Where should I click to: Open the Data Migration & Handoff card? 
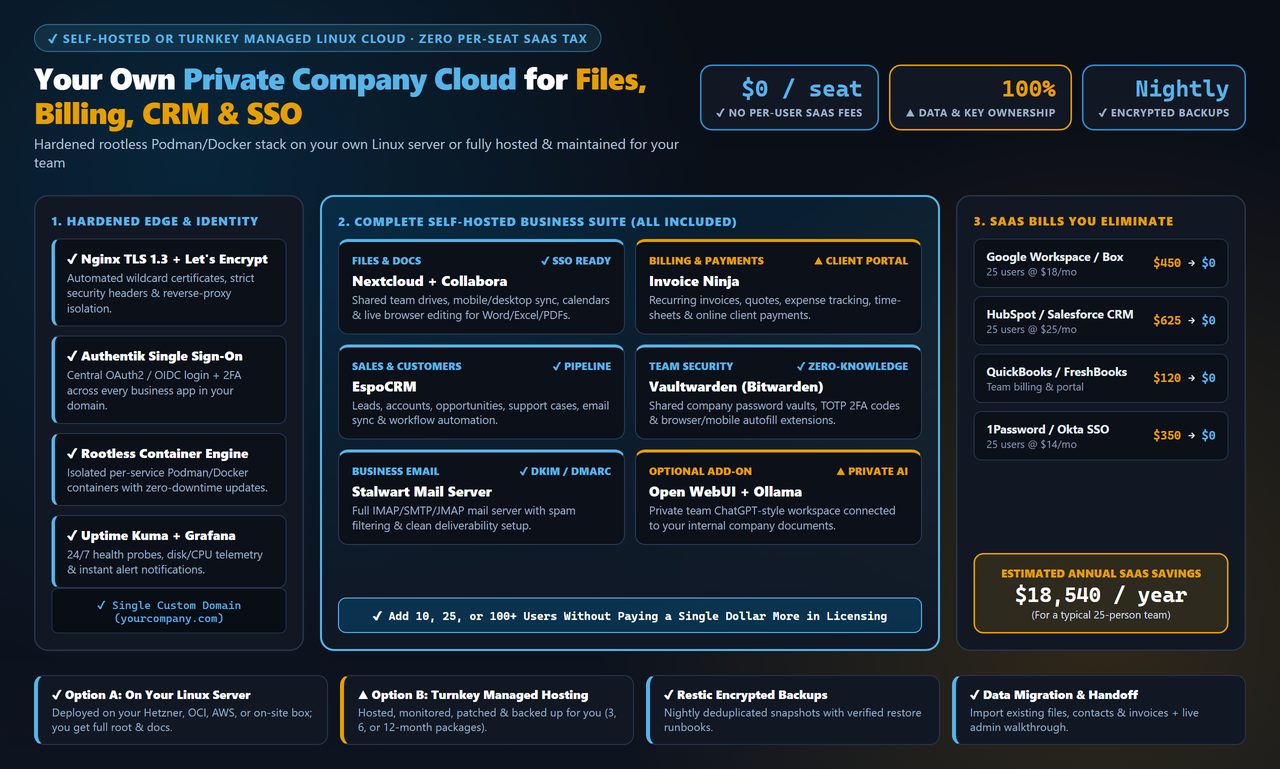coord(1099,710)
